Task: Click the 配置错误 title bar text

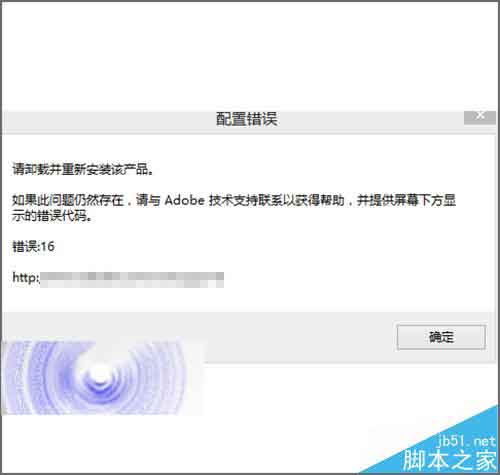Action: [246, 119]
